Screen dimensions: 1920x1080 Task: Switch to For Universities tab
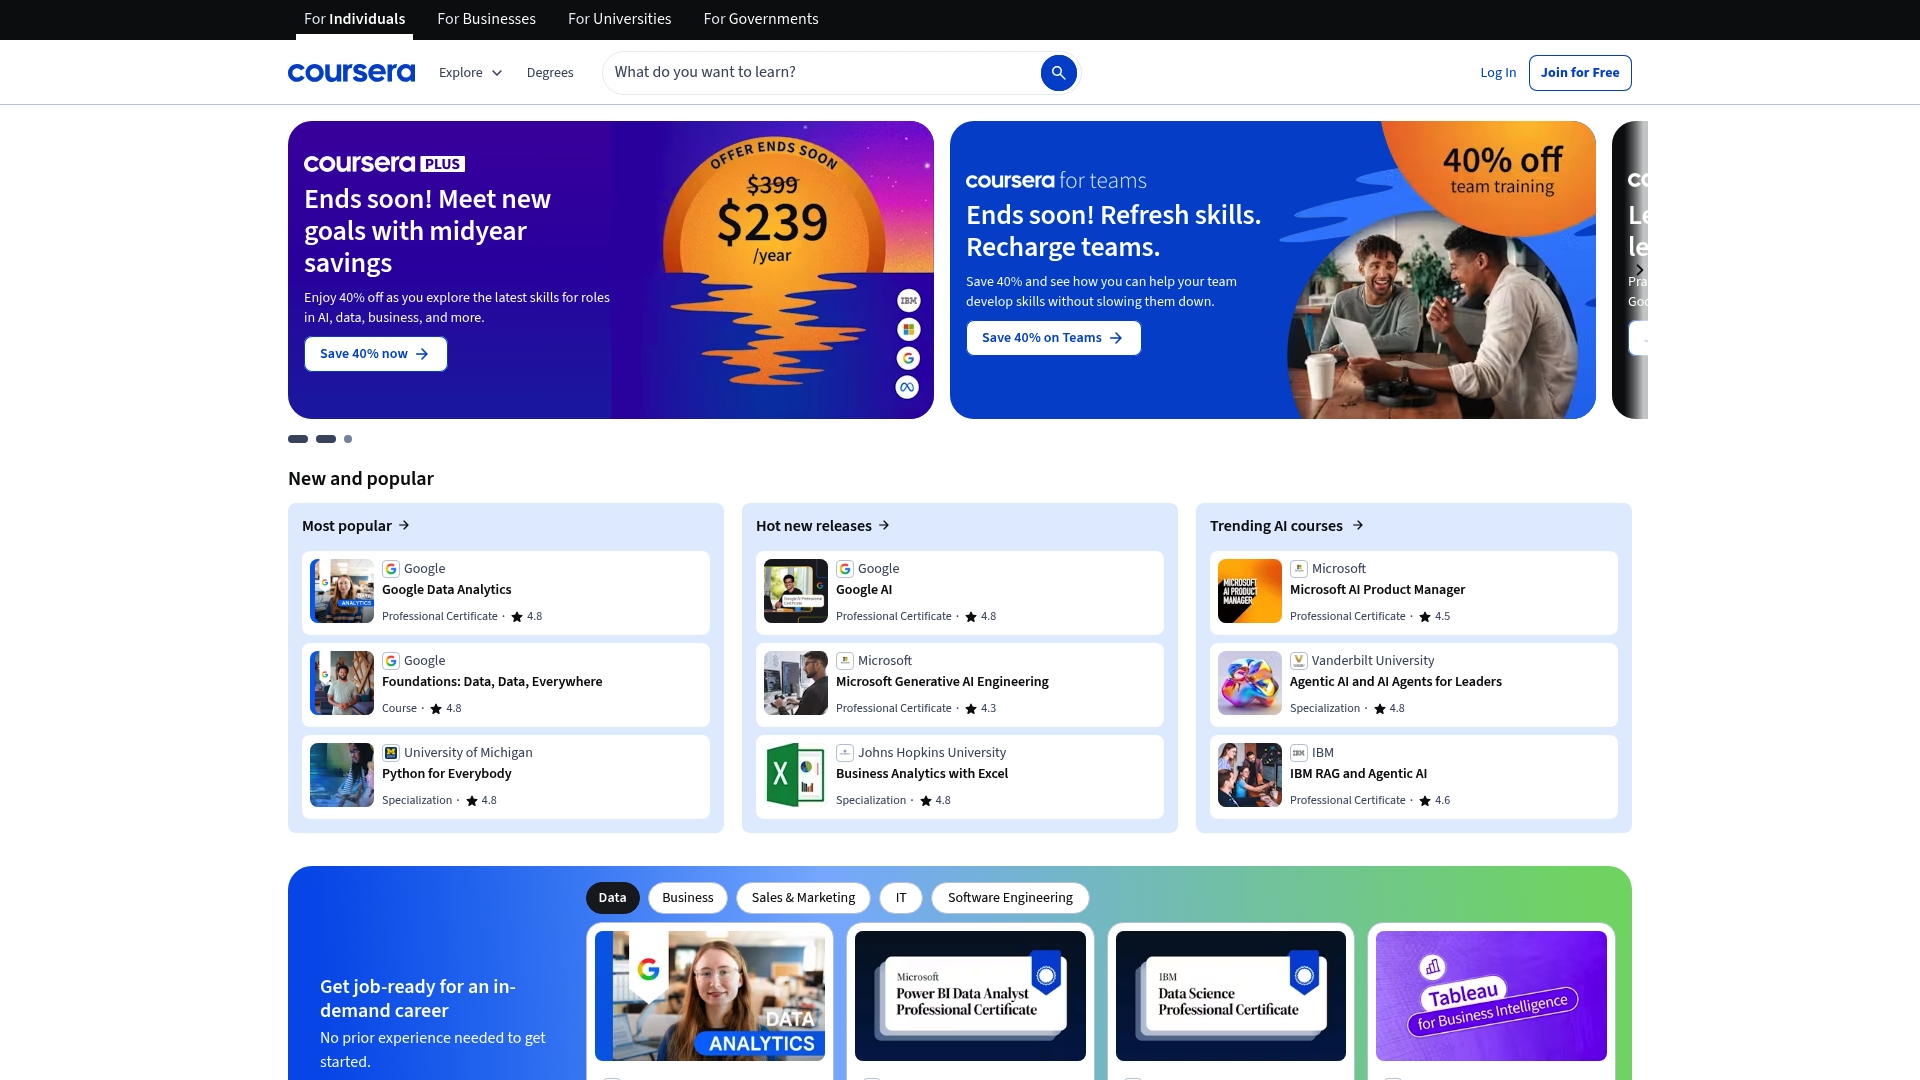pyautogui.click(x=620, y=19)
